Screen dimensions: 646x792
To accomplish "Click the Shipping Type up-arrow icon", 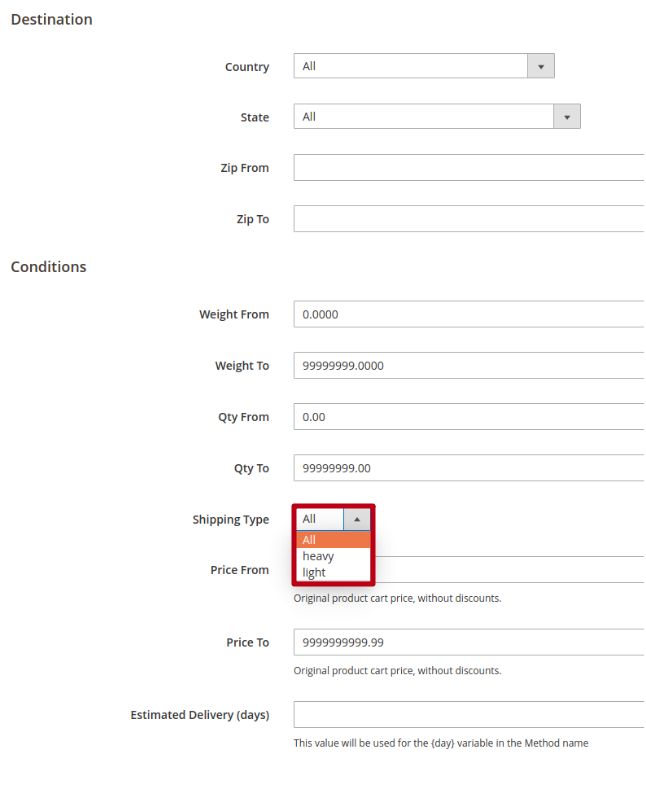I will click(357, 520).
